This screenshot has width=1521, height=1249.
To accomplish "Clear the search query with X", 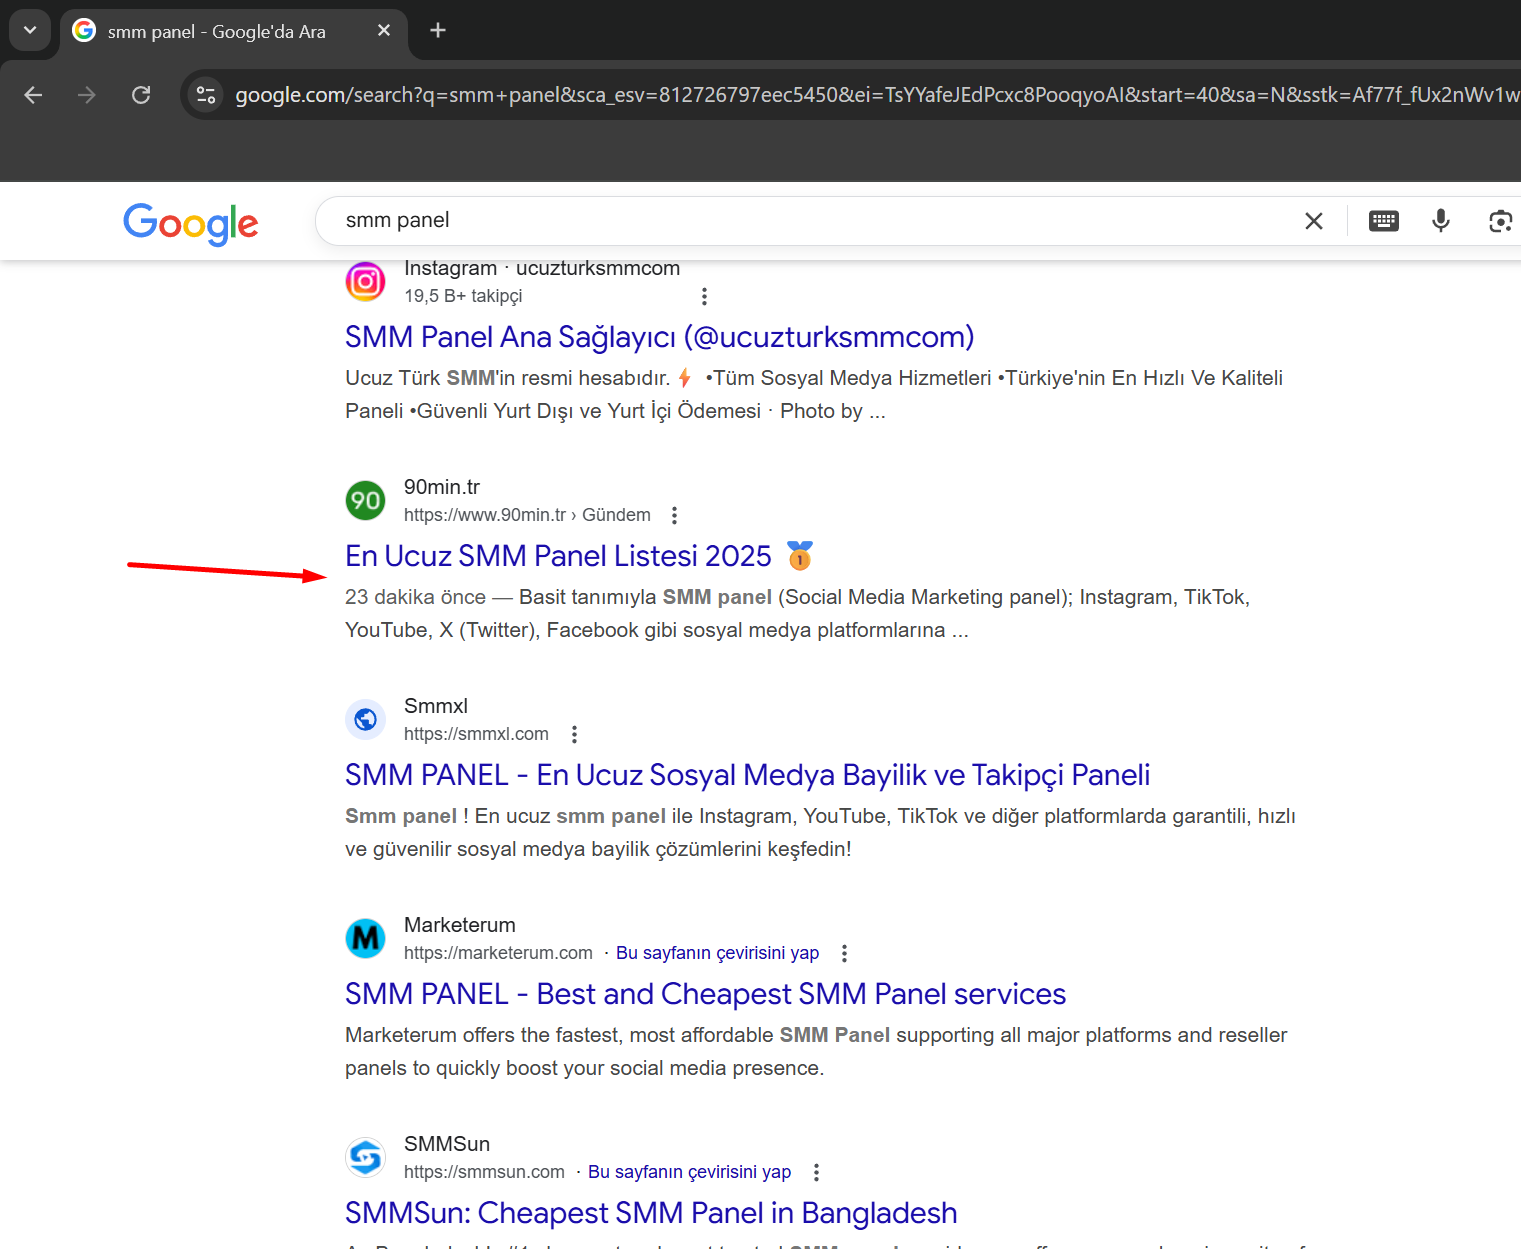I will pyautogui.click(x=1314, y=221).
